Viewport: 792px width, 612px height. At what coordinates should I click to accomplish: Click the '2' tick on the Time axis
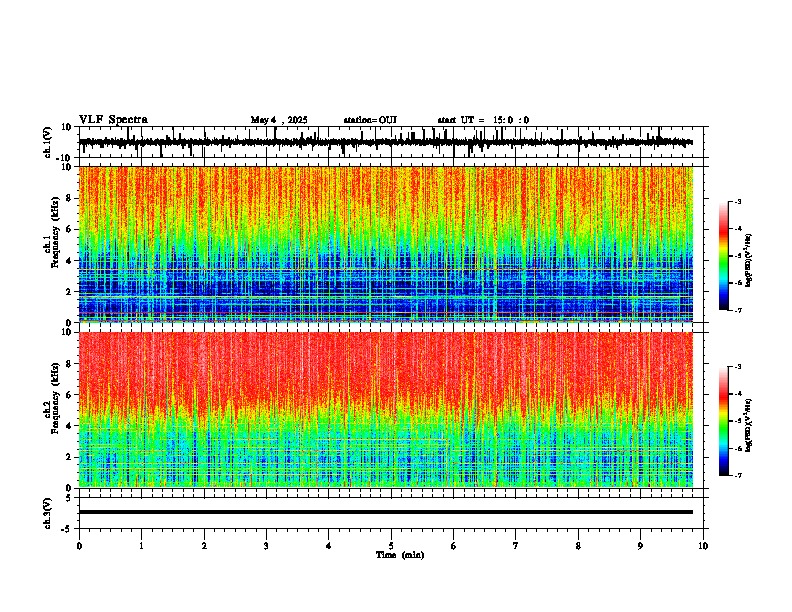click(x=204, y=546)
